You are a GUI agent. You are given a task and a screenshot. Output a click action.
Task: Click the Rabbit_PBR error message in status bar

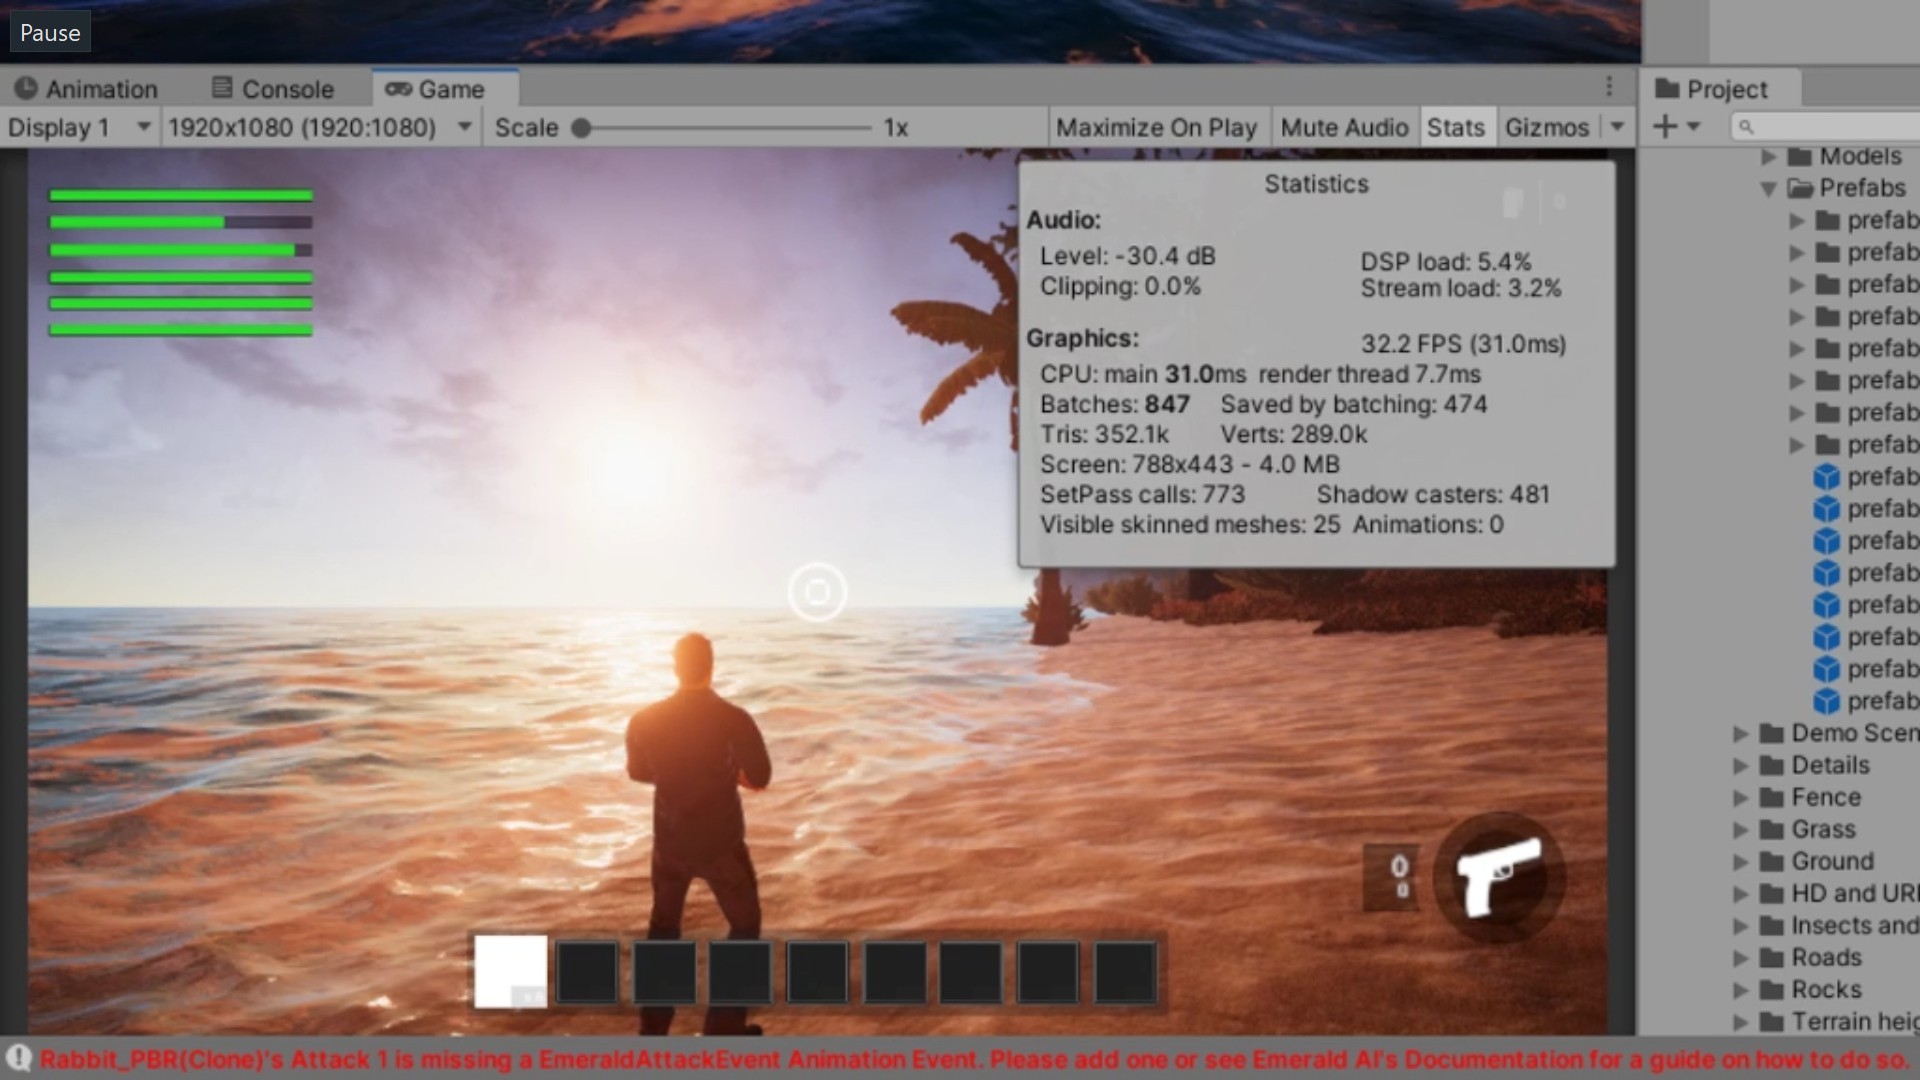[975, 1059]
